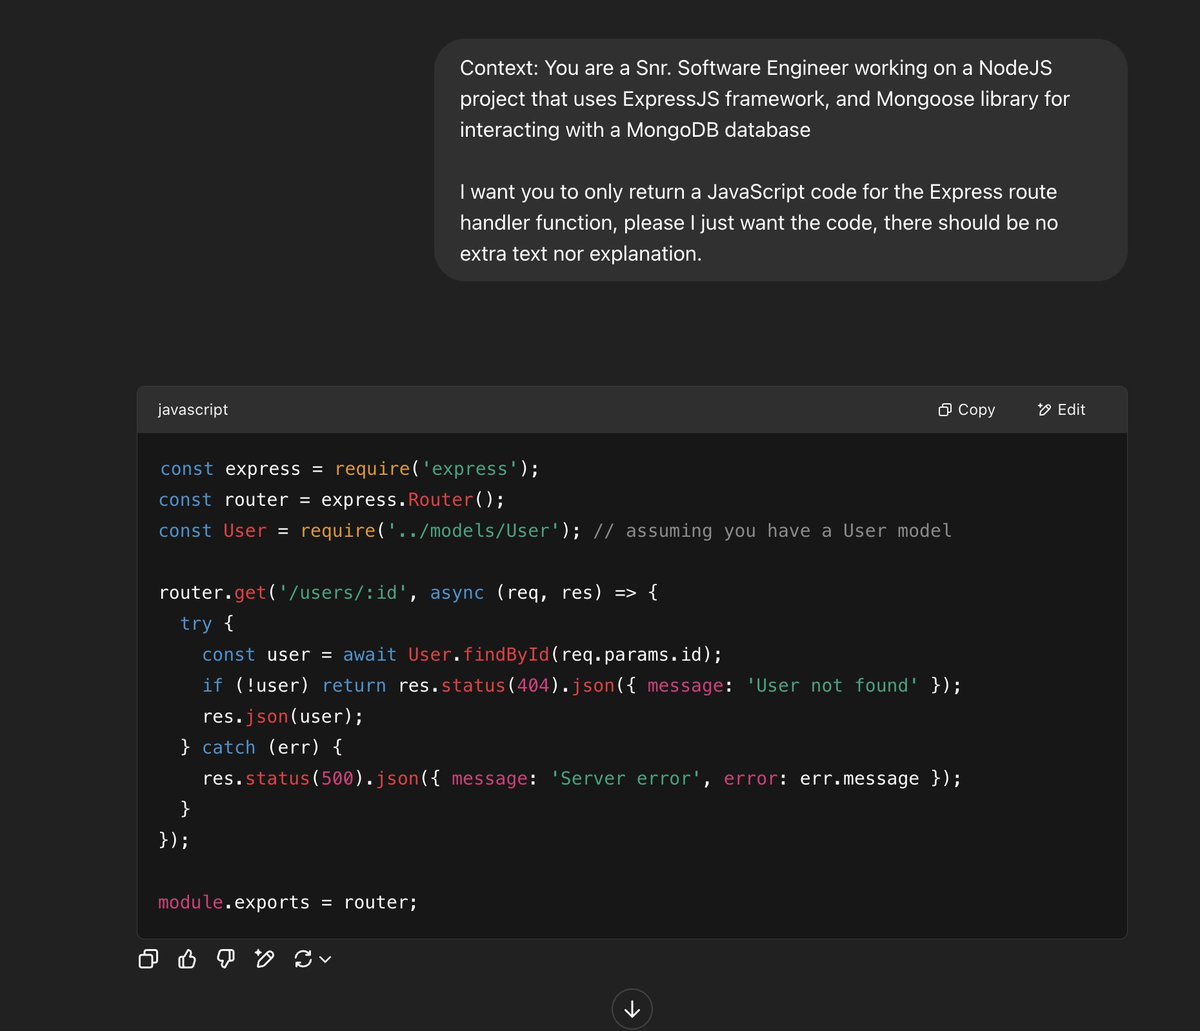Click the "const express = require('express');" line
This screenshot has height=1031, width=1200.
pos(349,469)
